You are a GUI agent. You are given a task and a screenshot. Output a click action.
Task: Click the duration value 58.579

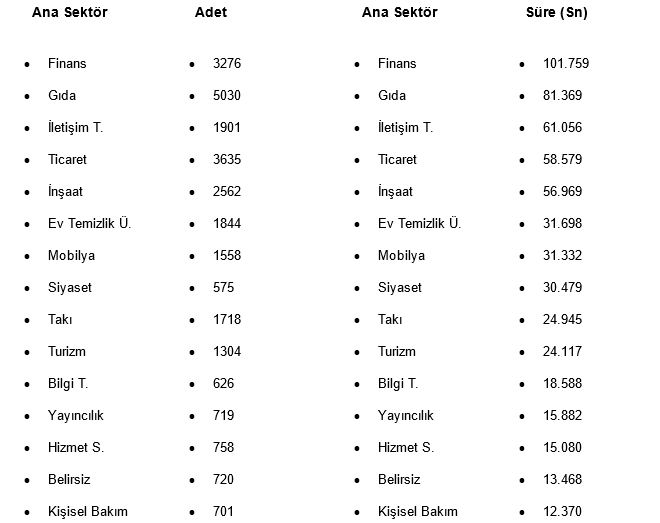click(x=563, y=160)
